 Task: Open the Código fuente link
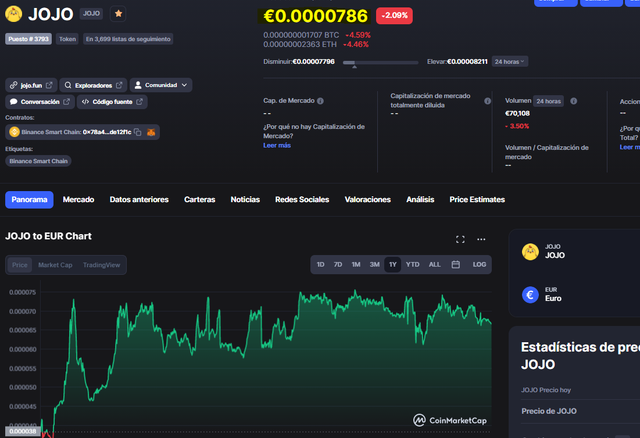[112, 102]
